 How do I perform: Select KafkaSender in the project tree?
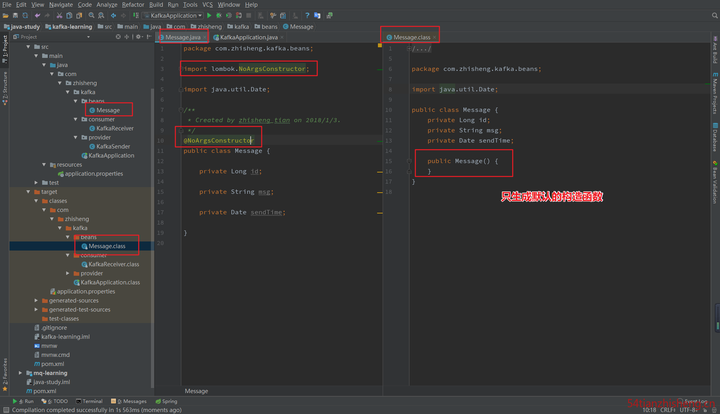(x=110, y=146)
